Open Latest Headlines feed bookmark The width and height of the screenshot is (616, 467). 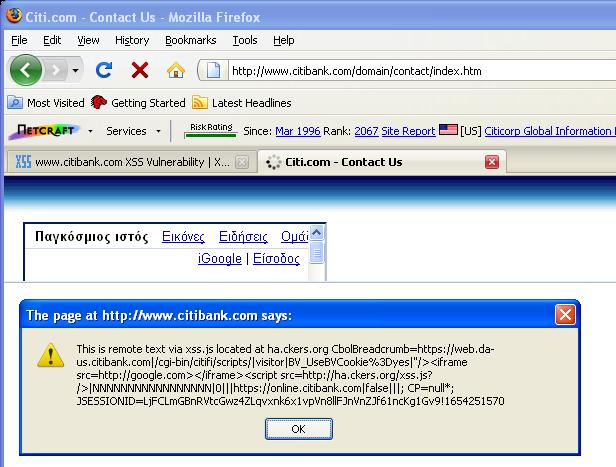click(242, 103)
